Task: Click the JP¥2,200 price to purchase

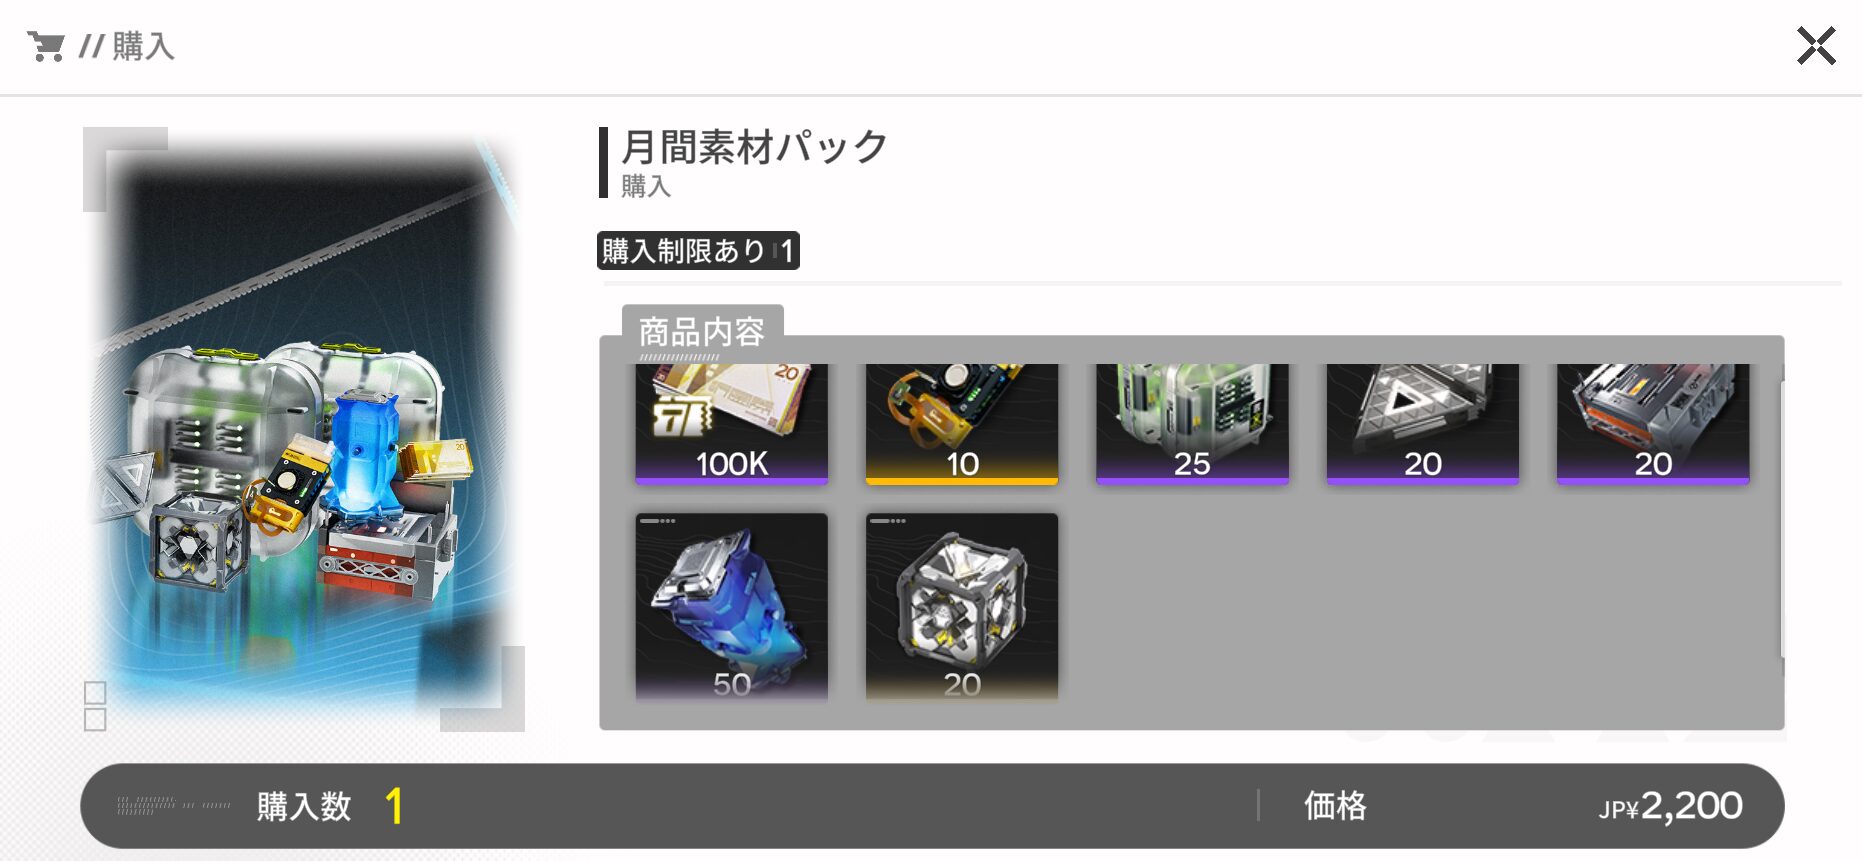Action: (x=1670, y=806)
